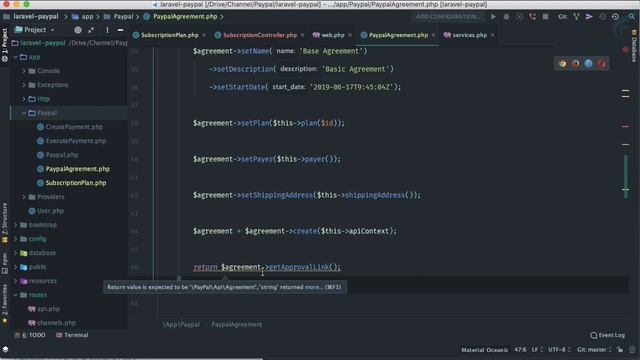Hide the Project panel with minus icon
The width and height of the screenshot is (640, 360).
(120, 30)
